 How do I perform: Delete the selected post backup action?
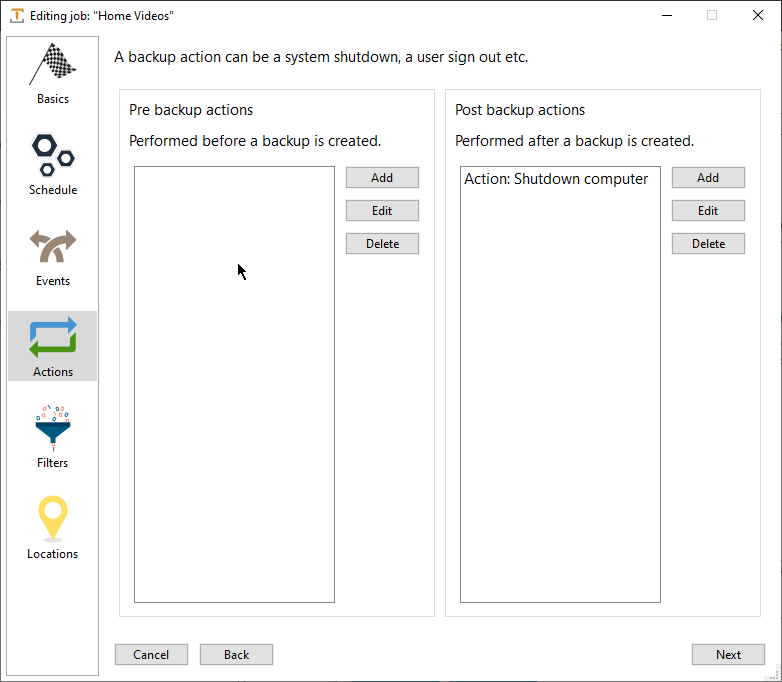[708, 243]
